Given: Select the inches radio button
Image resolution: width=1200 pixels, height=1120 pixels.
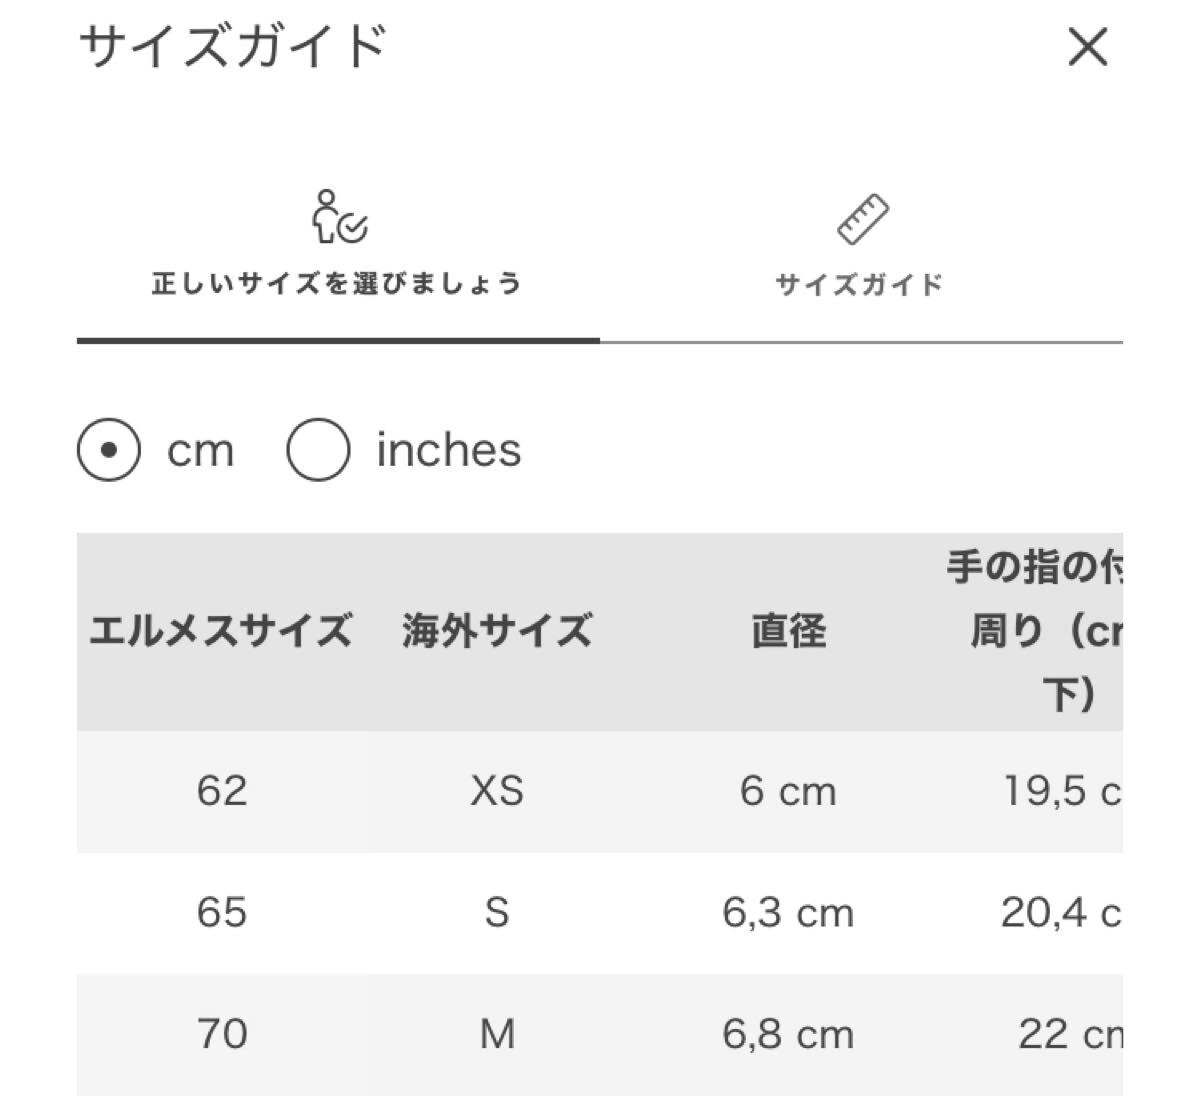Looking at the screenshot, I should click(318, 450).
